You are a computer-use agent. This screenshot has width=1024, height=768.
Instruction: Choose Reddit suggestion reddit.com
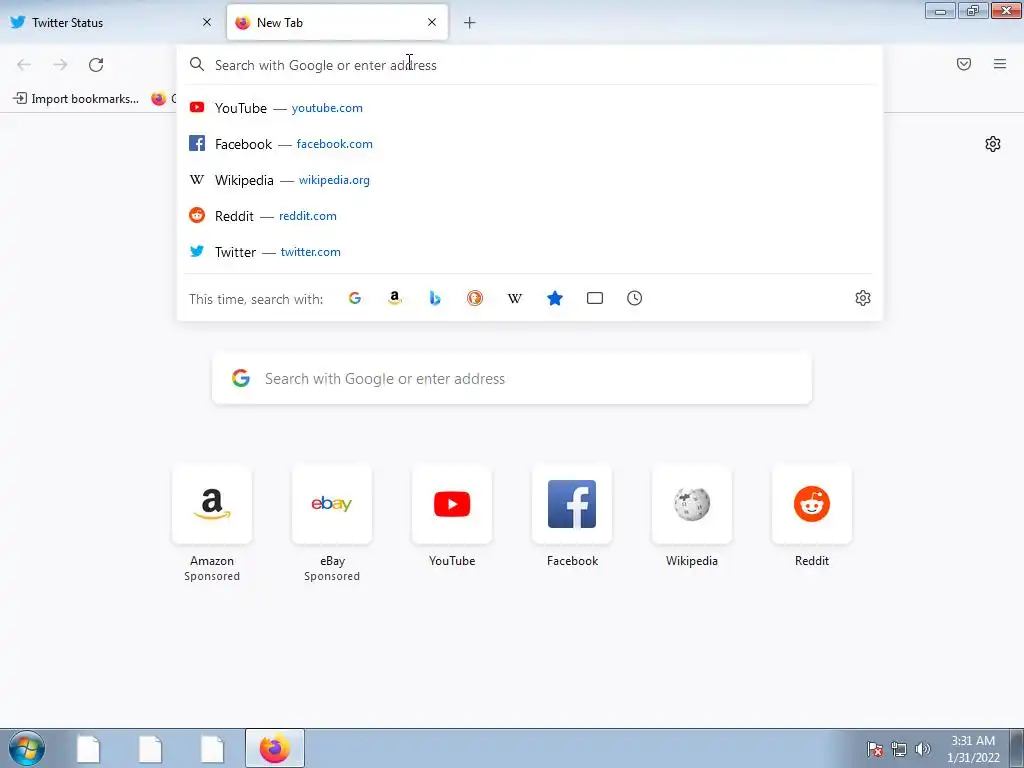click(x=529, y=216)
